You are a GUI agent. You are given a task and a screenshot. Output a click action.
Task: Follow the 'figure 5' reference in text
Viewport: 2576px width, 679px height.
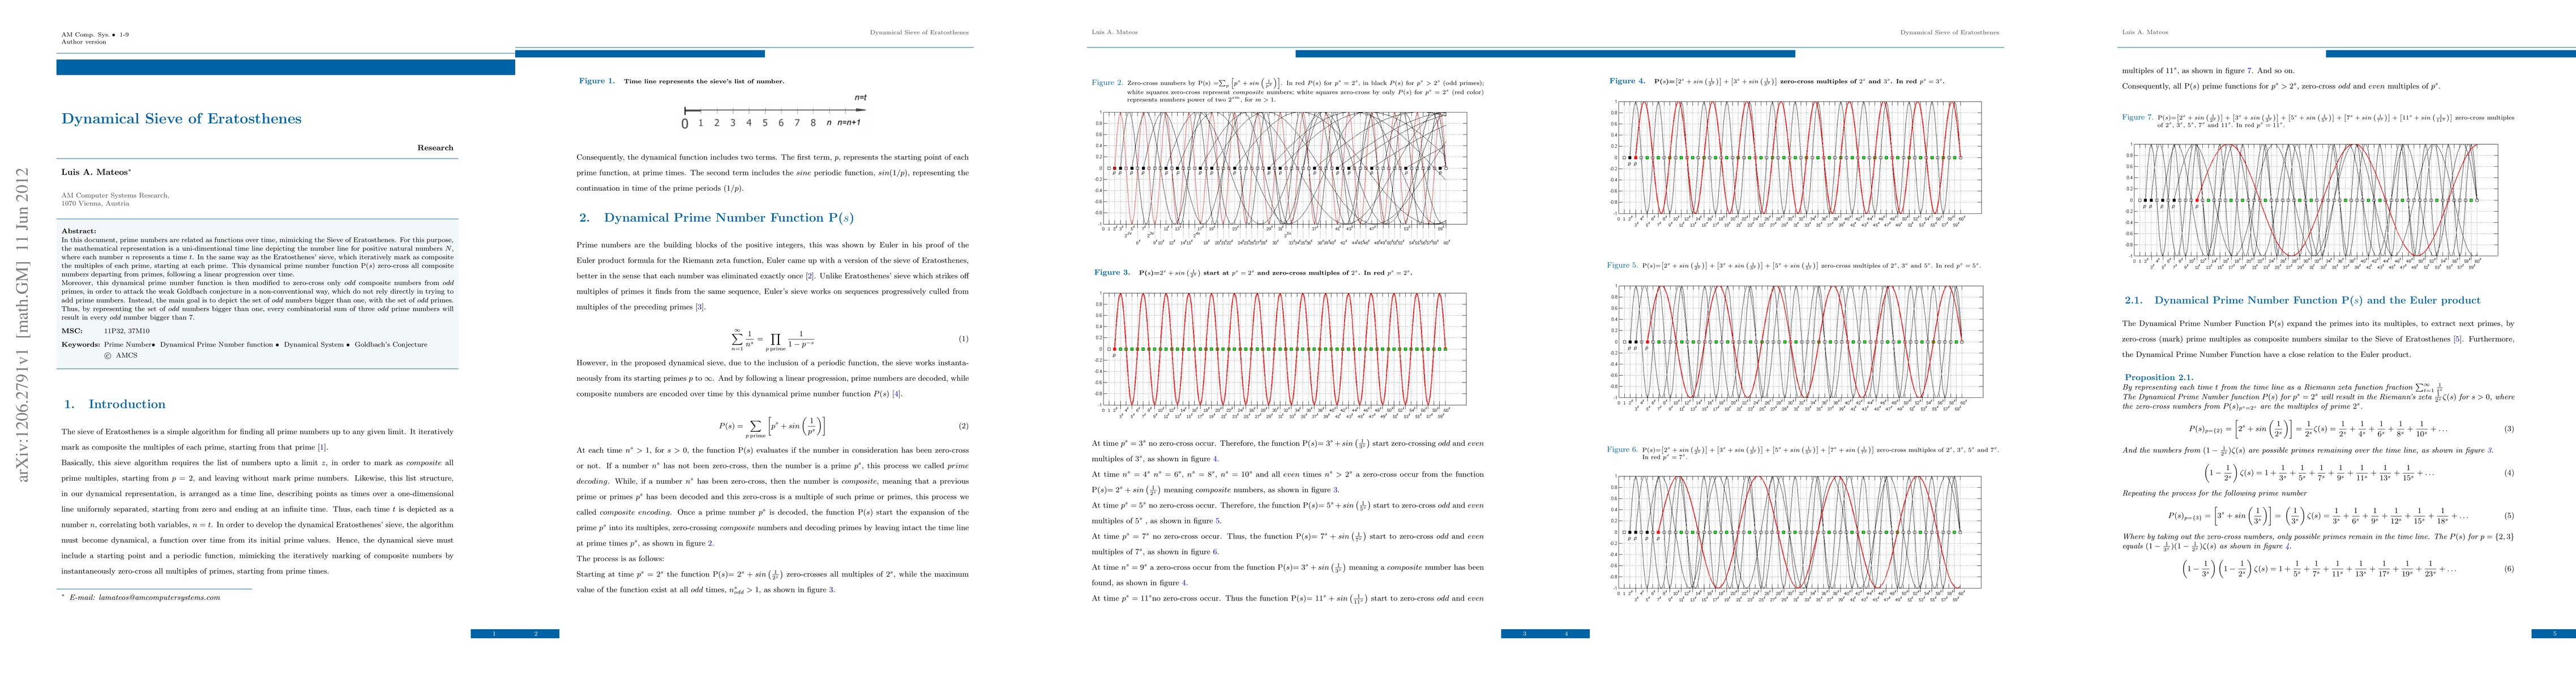click(x=1217, y=521)
